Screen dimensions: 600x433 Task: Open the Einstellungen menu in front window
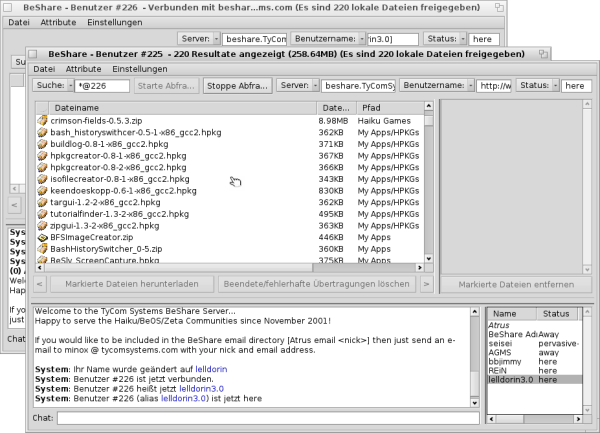(139, 69)
